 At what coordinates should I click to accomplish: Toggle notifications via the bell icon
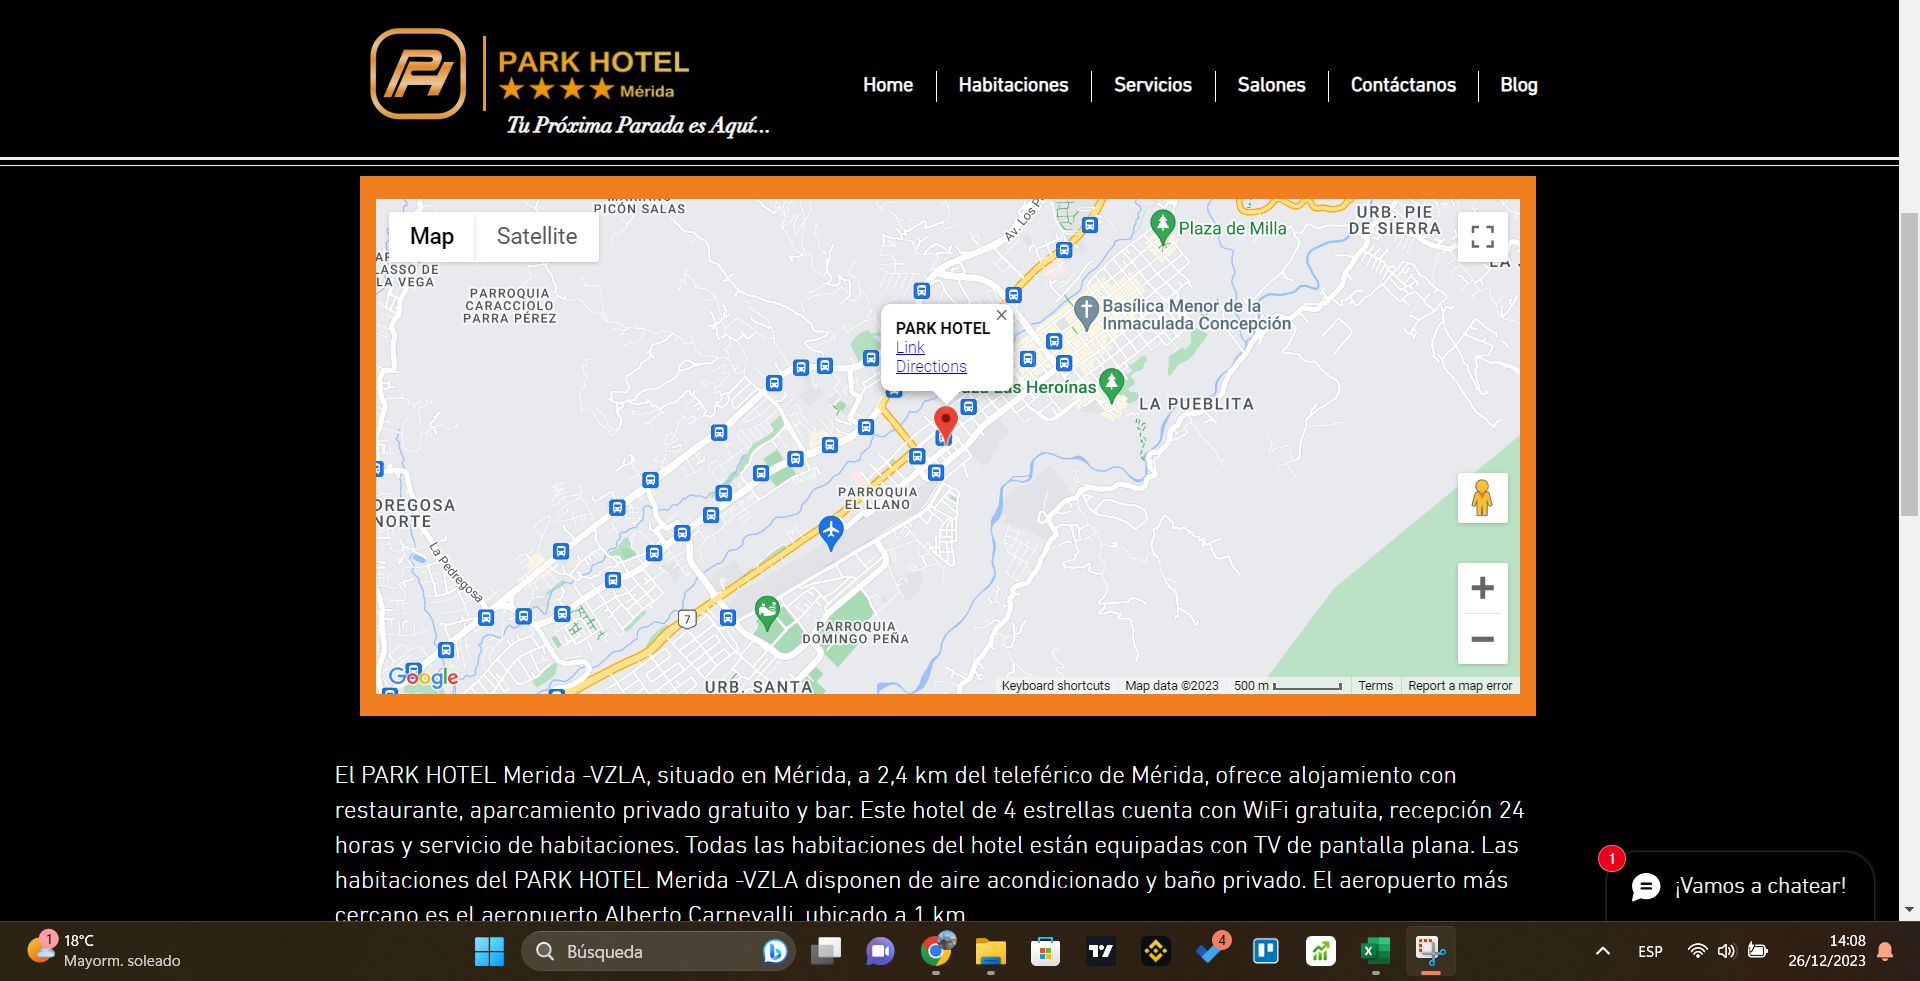point(1884,951)
